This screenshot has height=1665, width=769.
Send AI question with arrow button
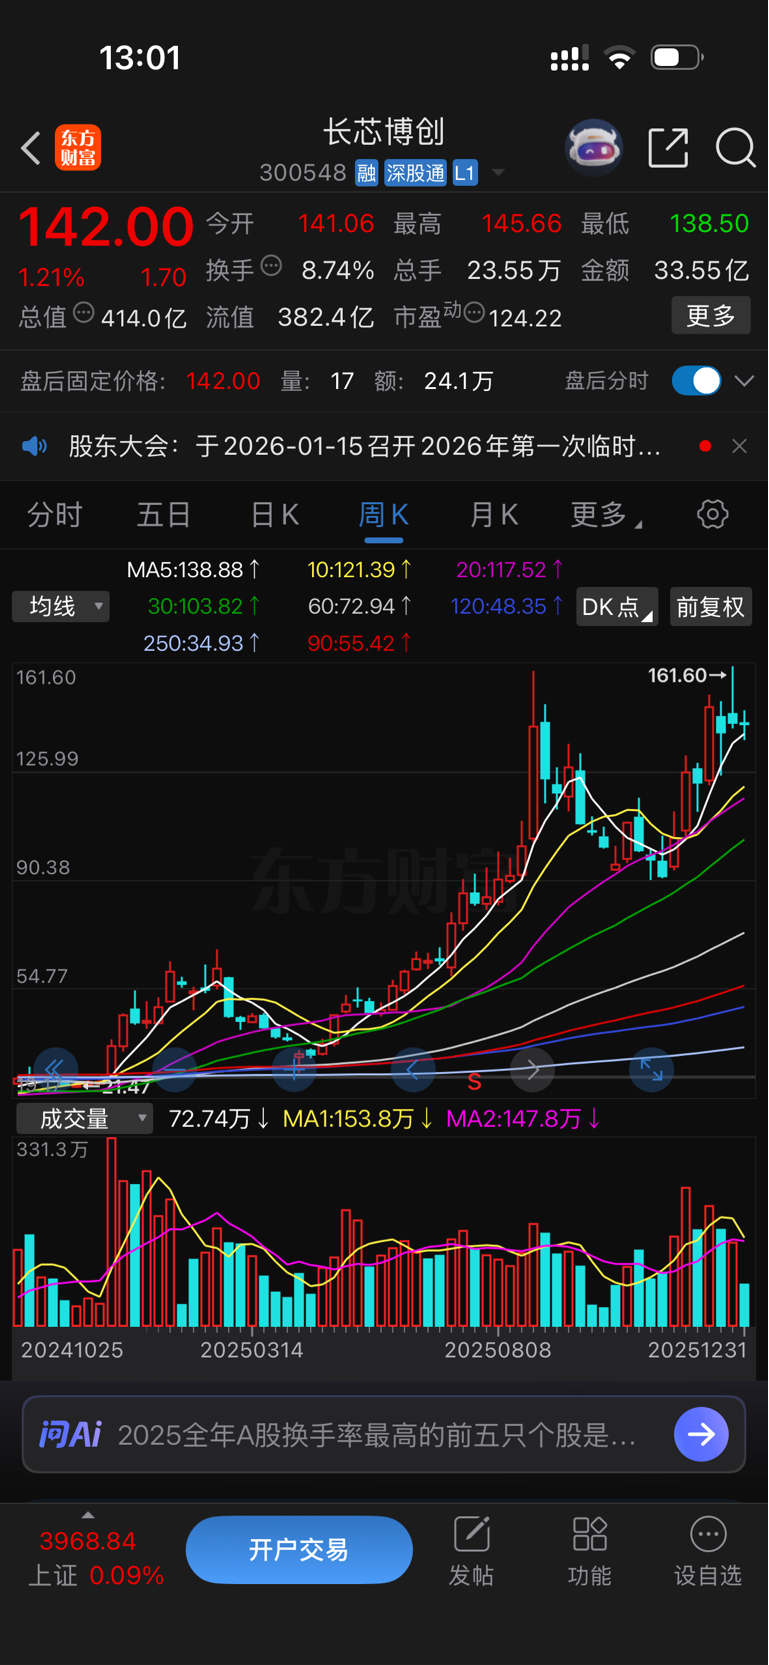tap(701, 1435)
